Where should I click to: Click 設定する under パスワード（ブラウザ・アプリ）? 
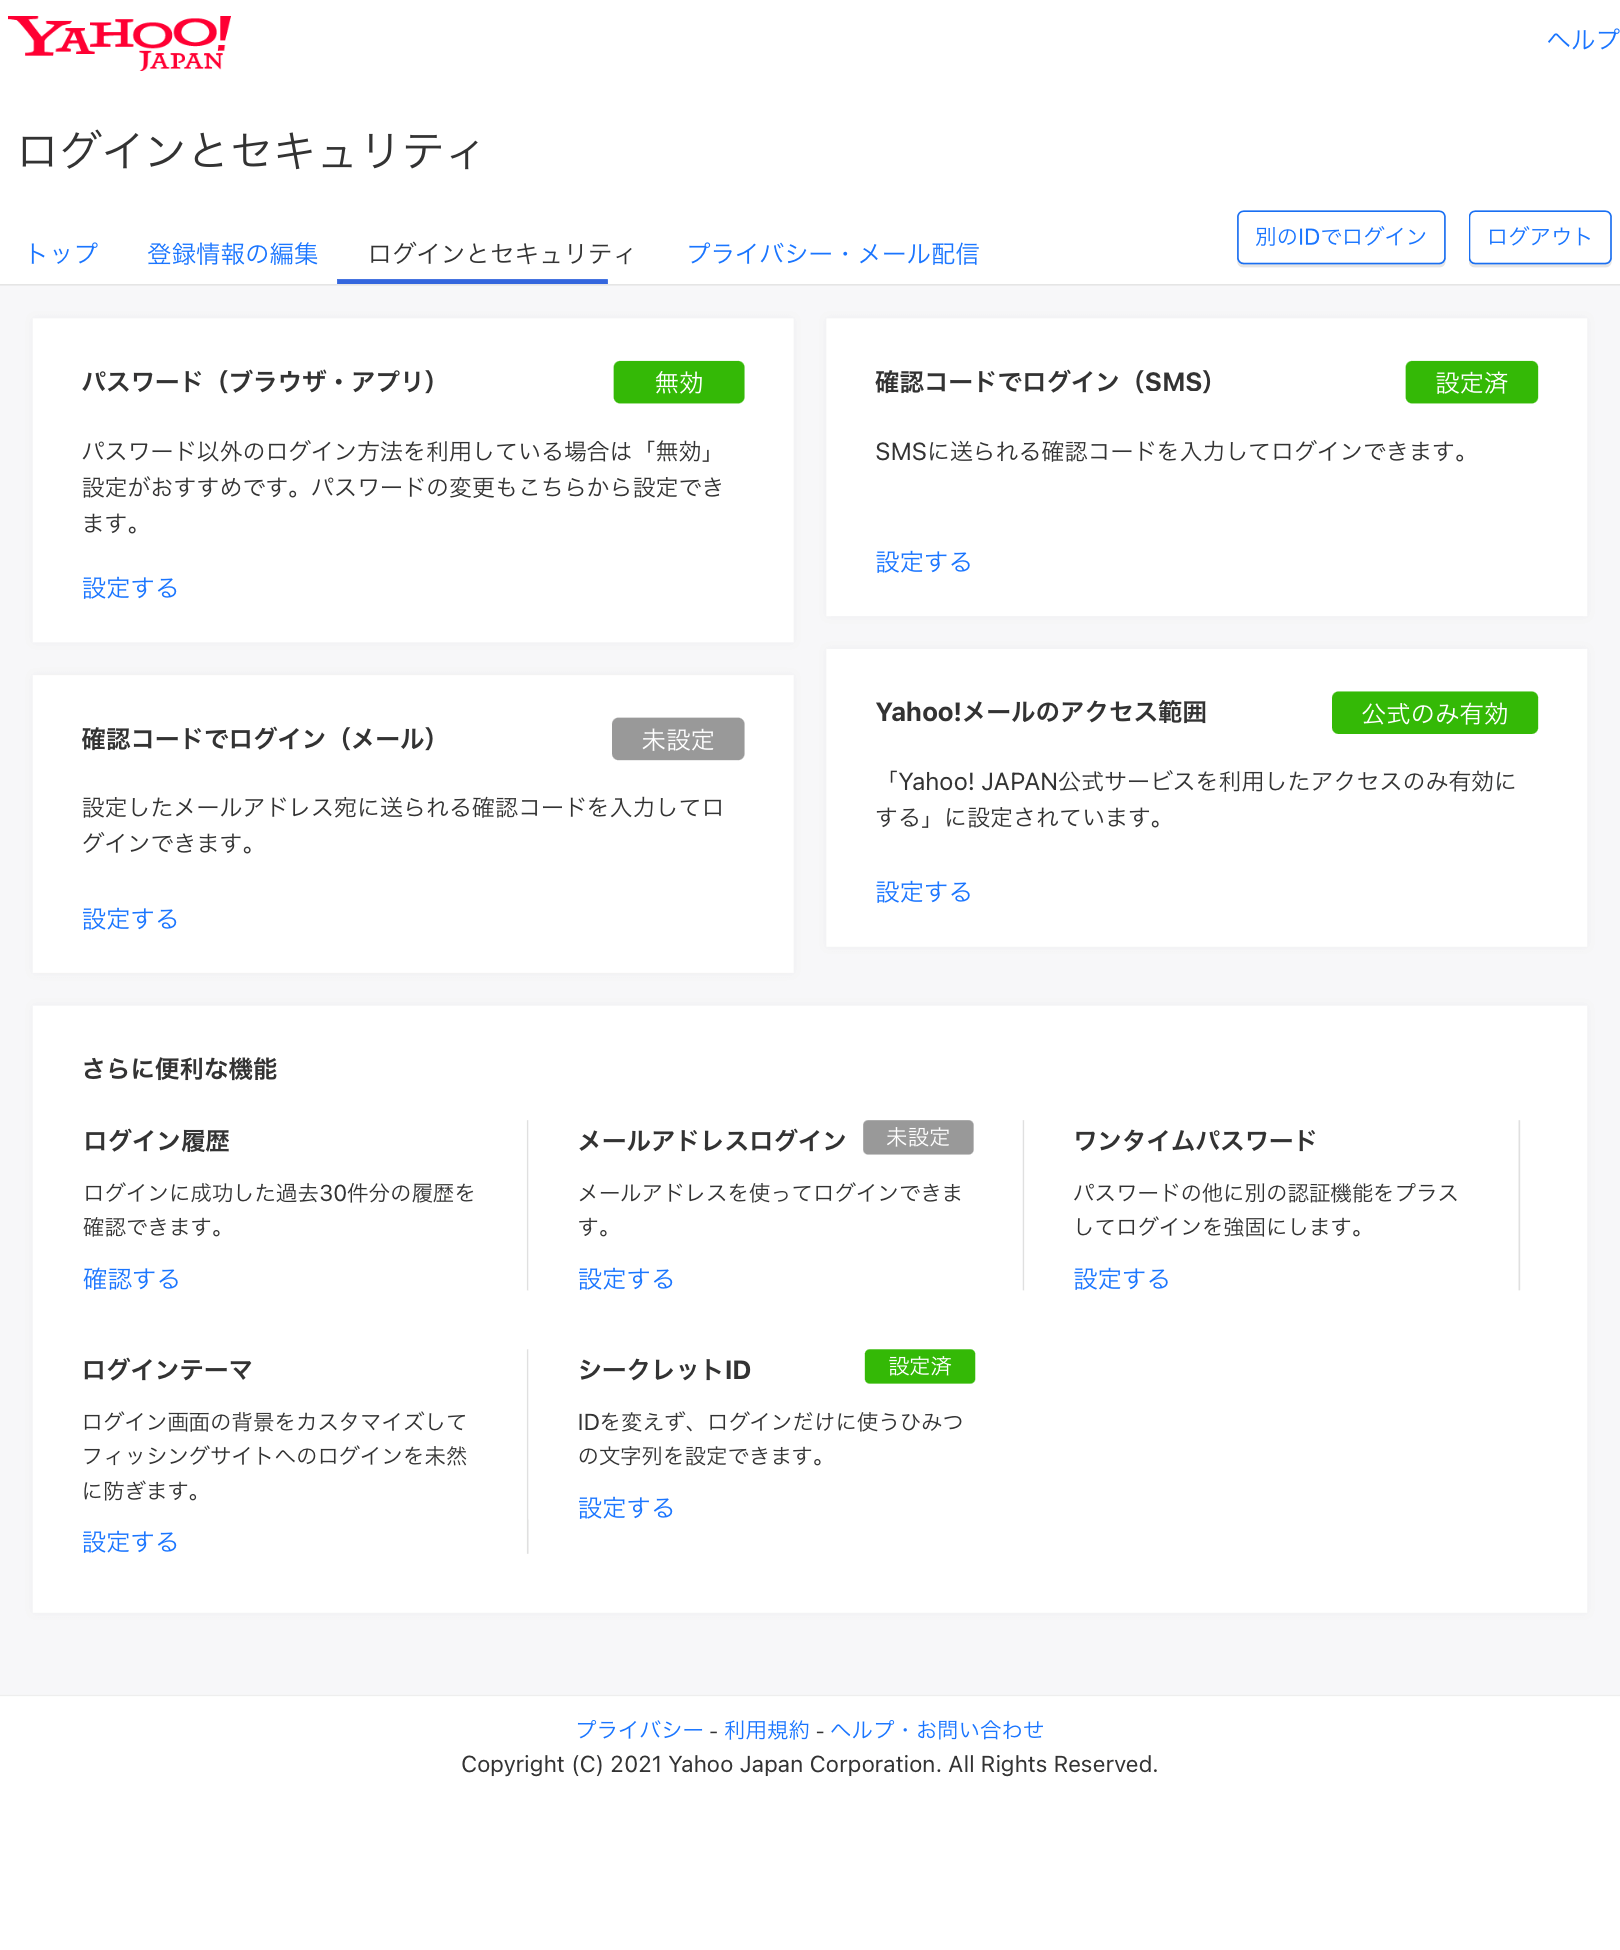[130, 588]
